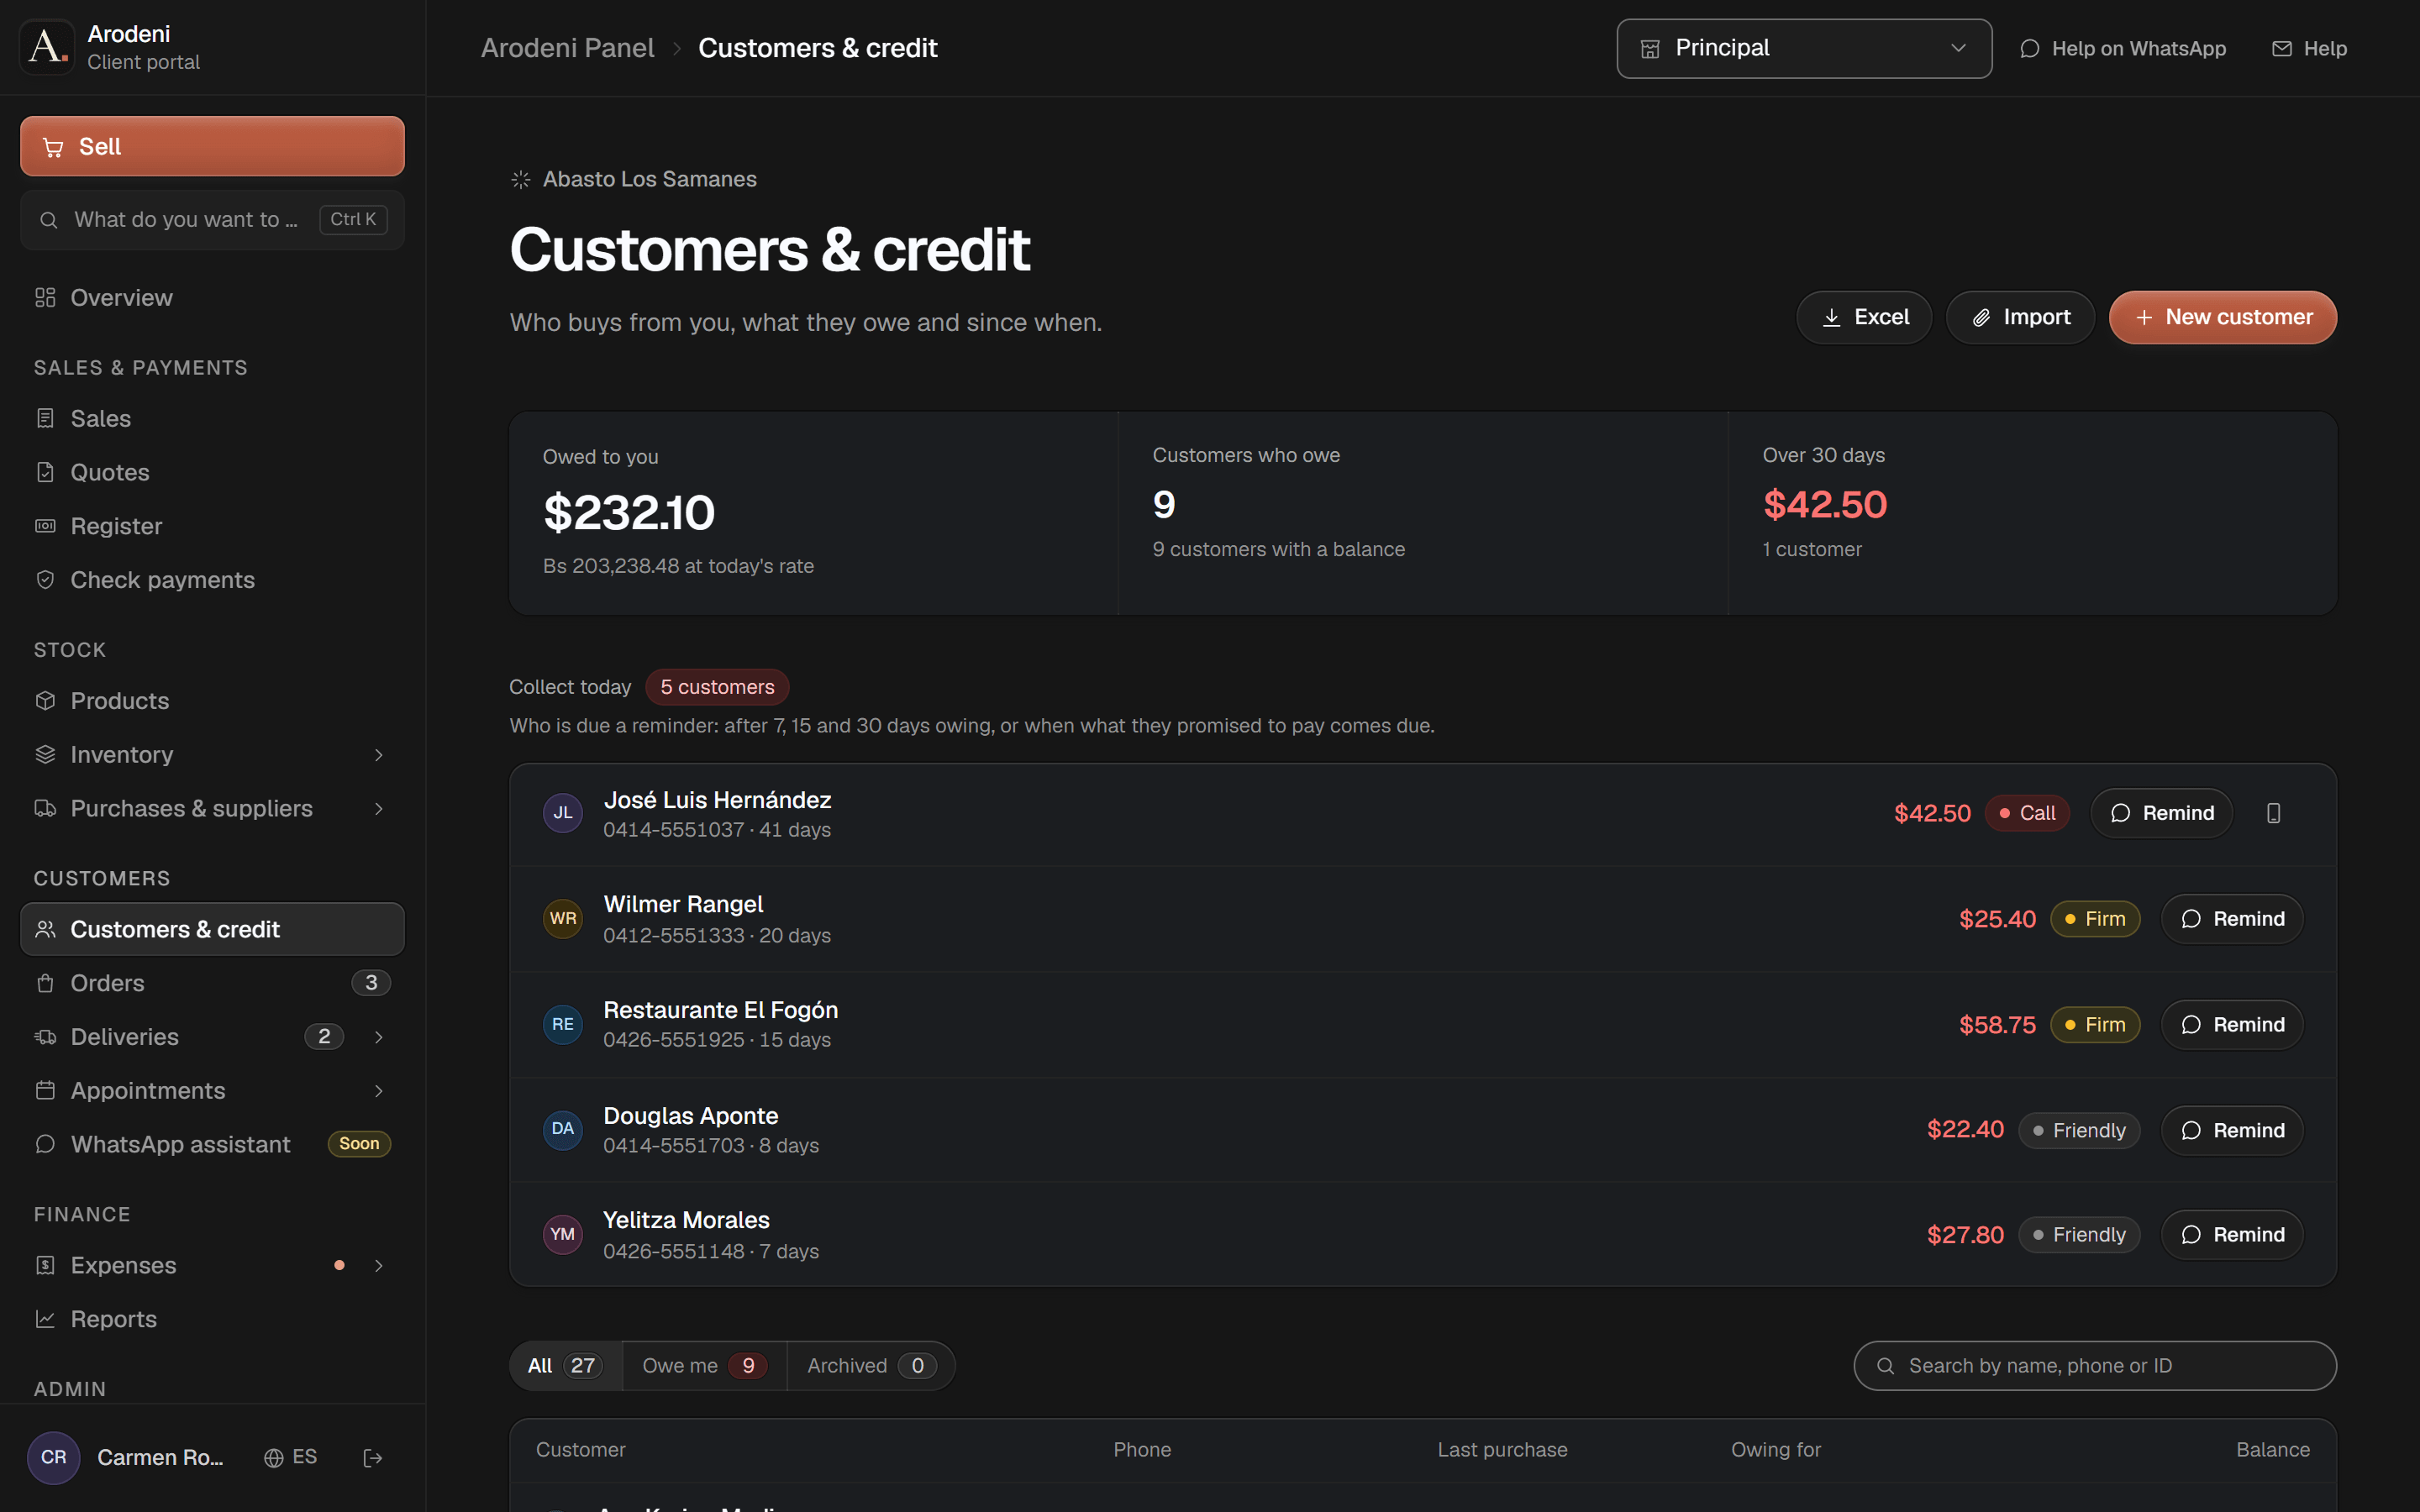Click the log out icon beside ES

click(372, 1458)
